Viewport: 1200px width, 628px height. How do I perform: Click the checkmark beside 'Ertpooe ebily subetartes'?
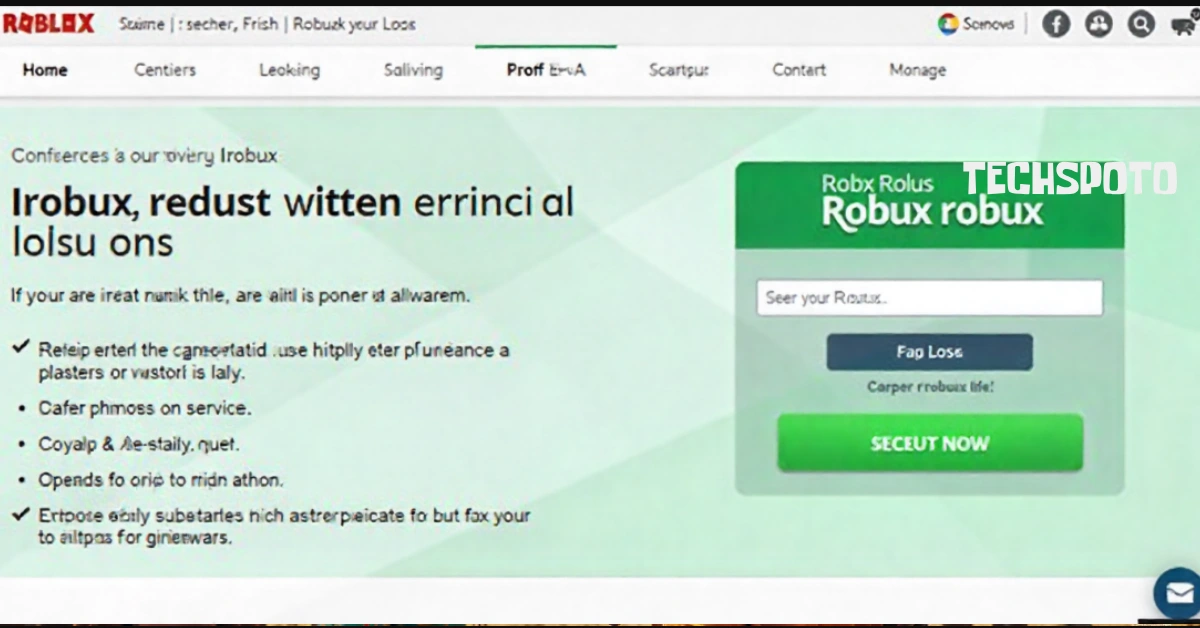20,514
